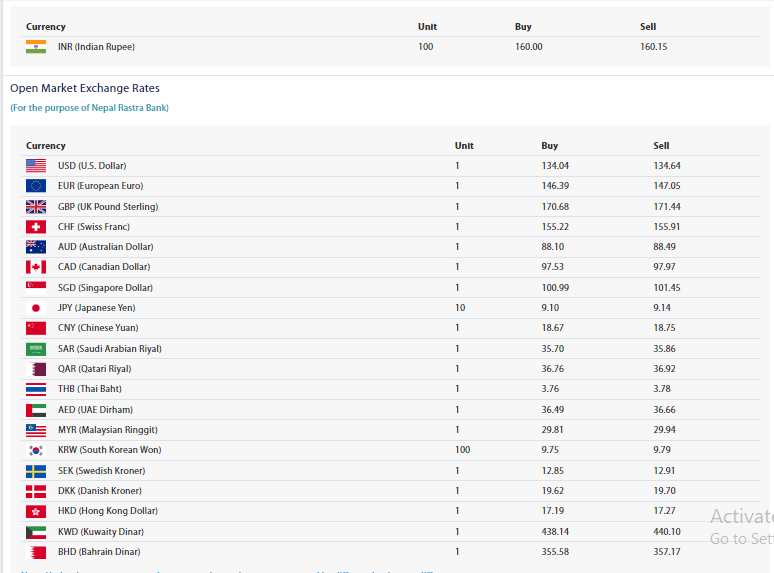Image resolution: width=774 pixels, height=573 pixels.
Task: Click the UK flag next to GBP
Action: pyautogui.click(x=36, y=207)
